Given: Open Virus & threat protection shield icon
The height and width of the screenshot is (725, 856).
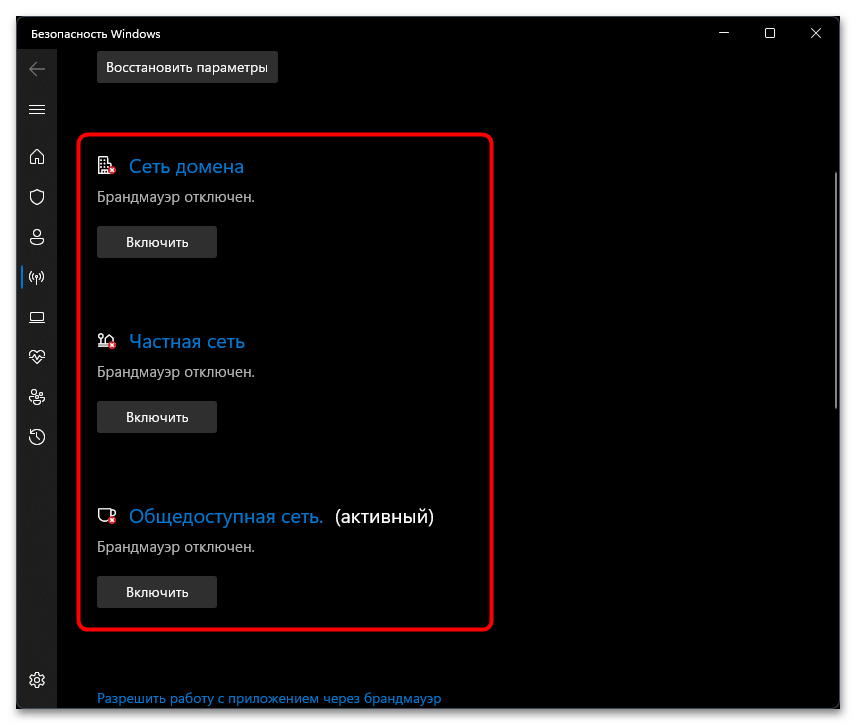Looking at the screenshot, I should click(37, 197).
